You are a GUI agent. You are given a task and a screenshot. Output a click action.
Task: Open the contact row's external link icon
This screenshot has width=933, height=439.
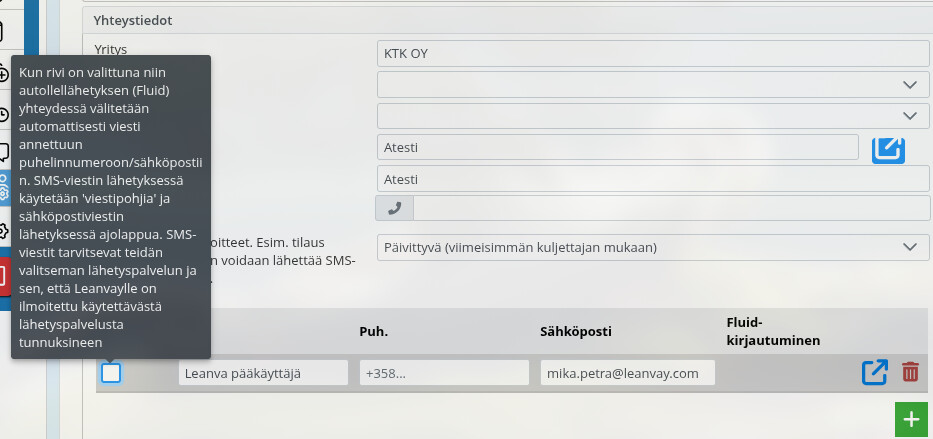[x=874, y=372]
